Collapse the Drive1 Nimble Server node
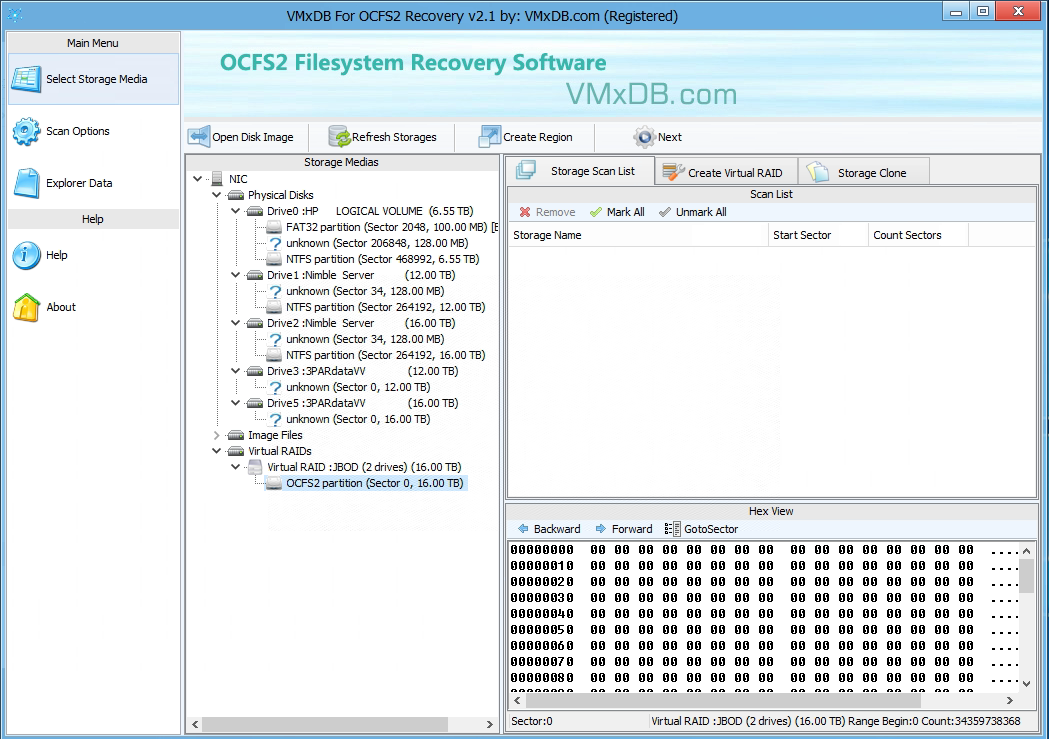Viewport: 1049px width, 739px height. tap(235, 275)
